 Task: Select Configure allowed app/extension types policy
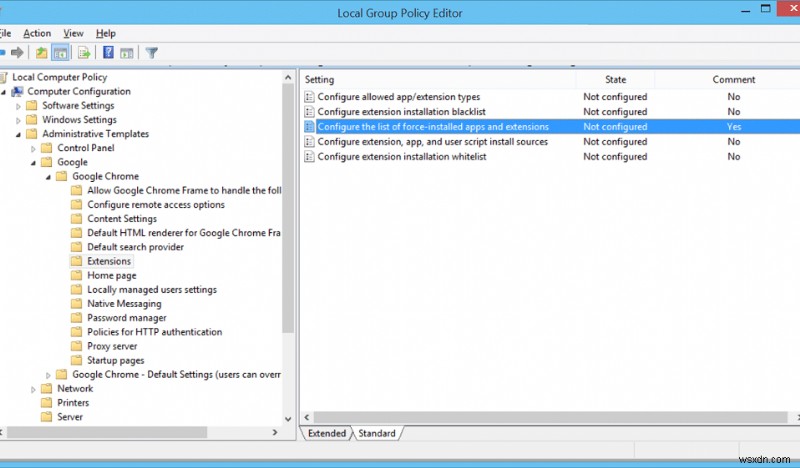point(398,96)
